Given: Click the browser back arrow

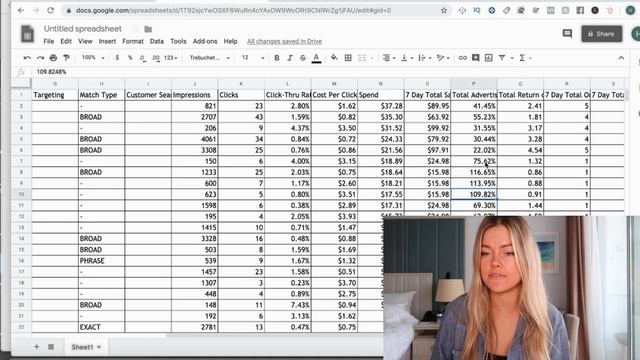Looking at the screenshot, I should [21, 11].
